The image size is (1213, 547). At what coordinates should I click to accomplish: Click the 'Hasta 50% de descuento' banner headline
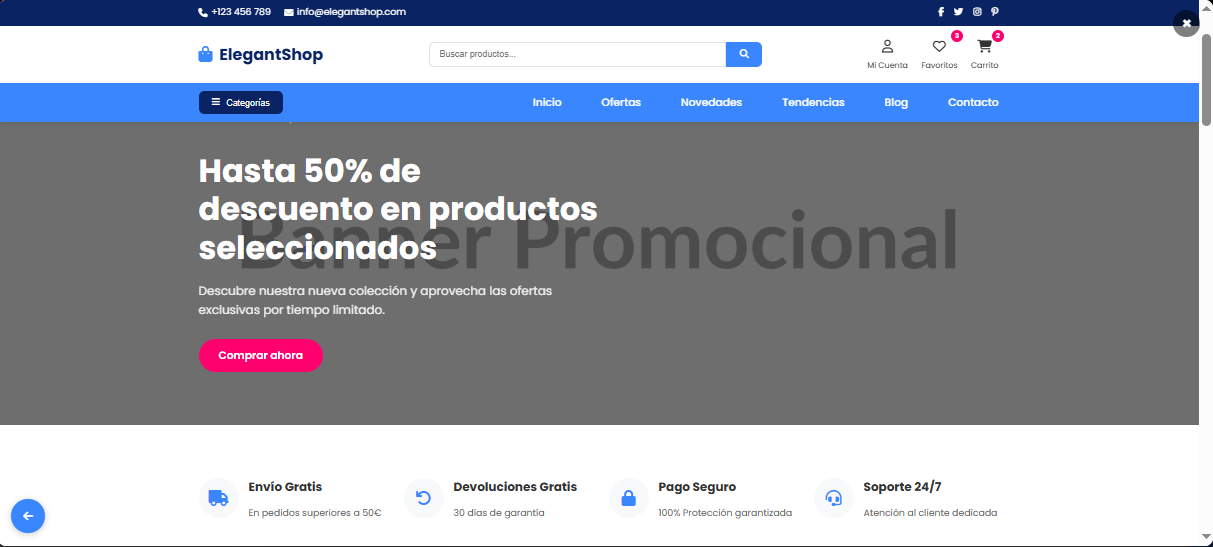(x=398, y=209)
